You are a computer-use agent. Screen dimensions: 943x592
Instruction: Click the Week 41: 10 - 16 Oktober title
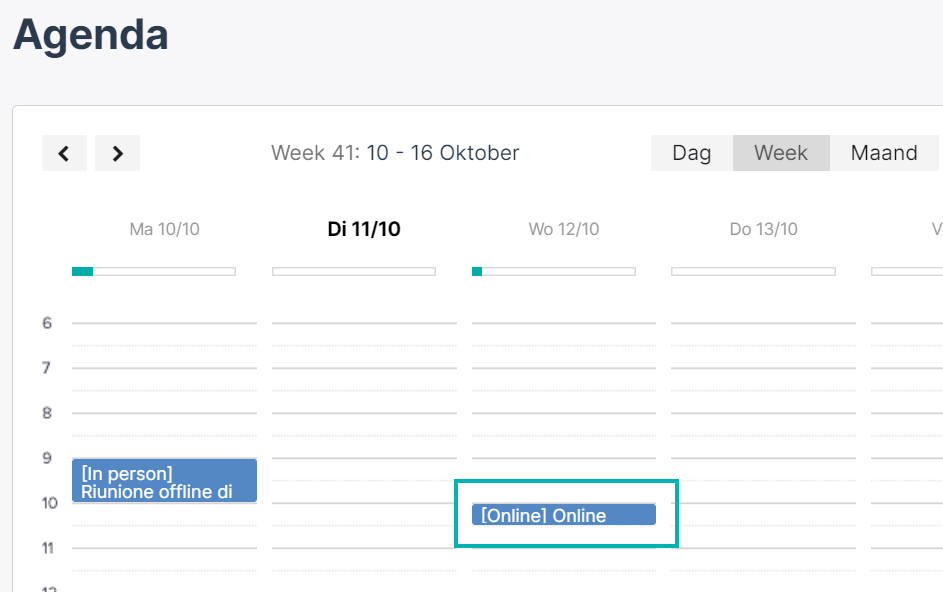tap(395, 153)
